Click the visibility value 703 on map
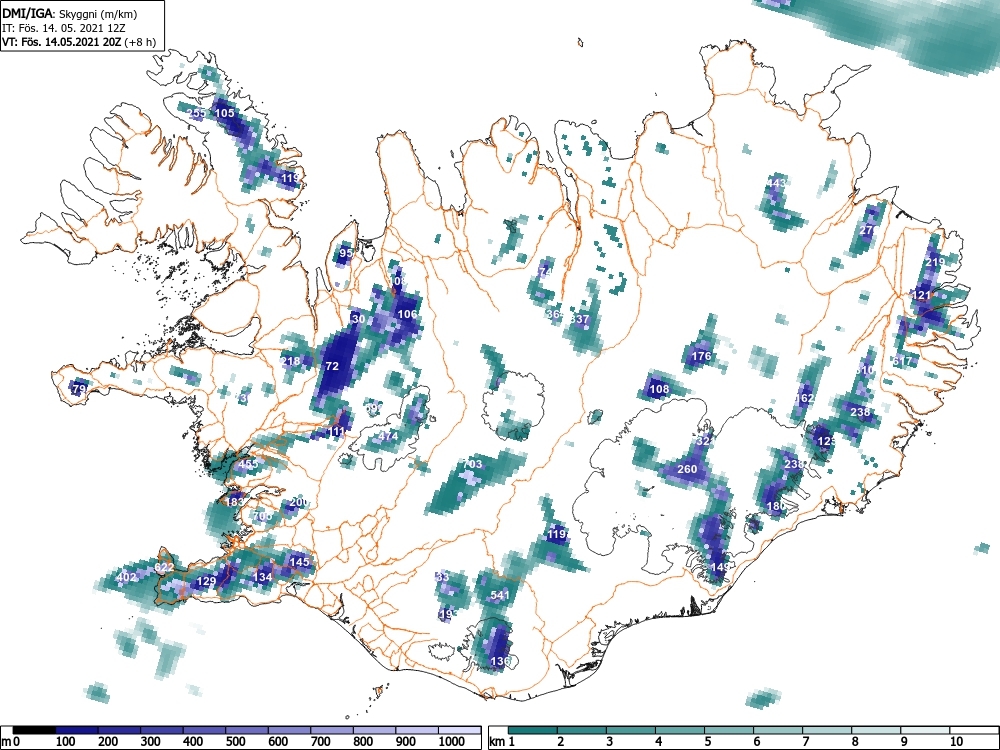This screenshot has height=750, width=1000. pos(473,464)
